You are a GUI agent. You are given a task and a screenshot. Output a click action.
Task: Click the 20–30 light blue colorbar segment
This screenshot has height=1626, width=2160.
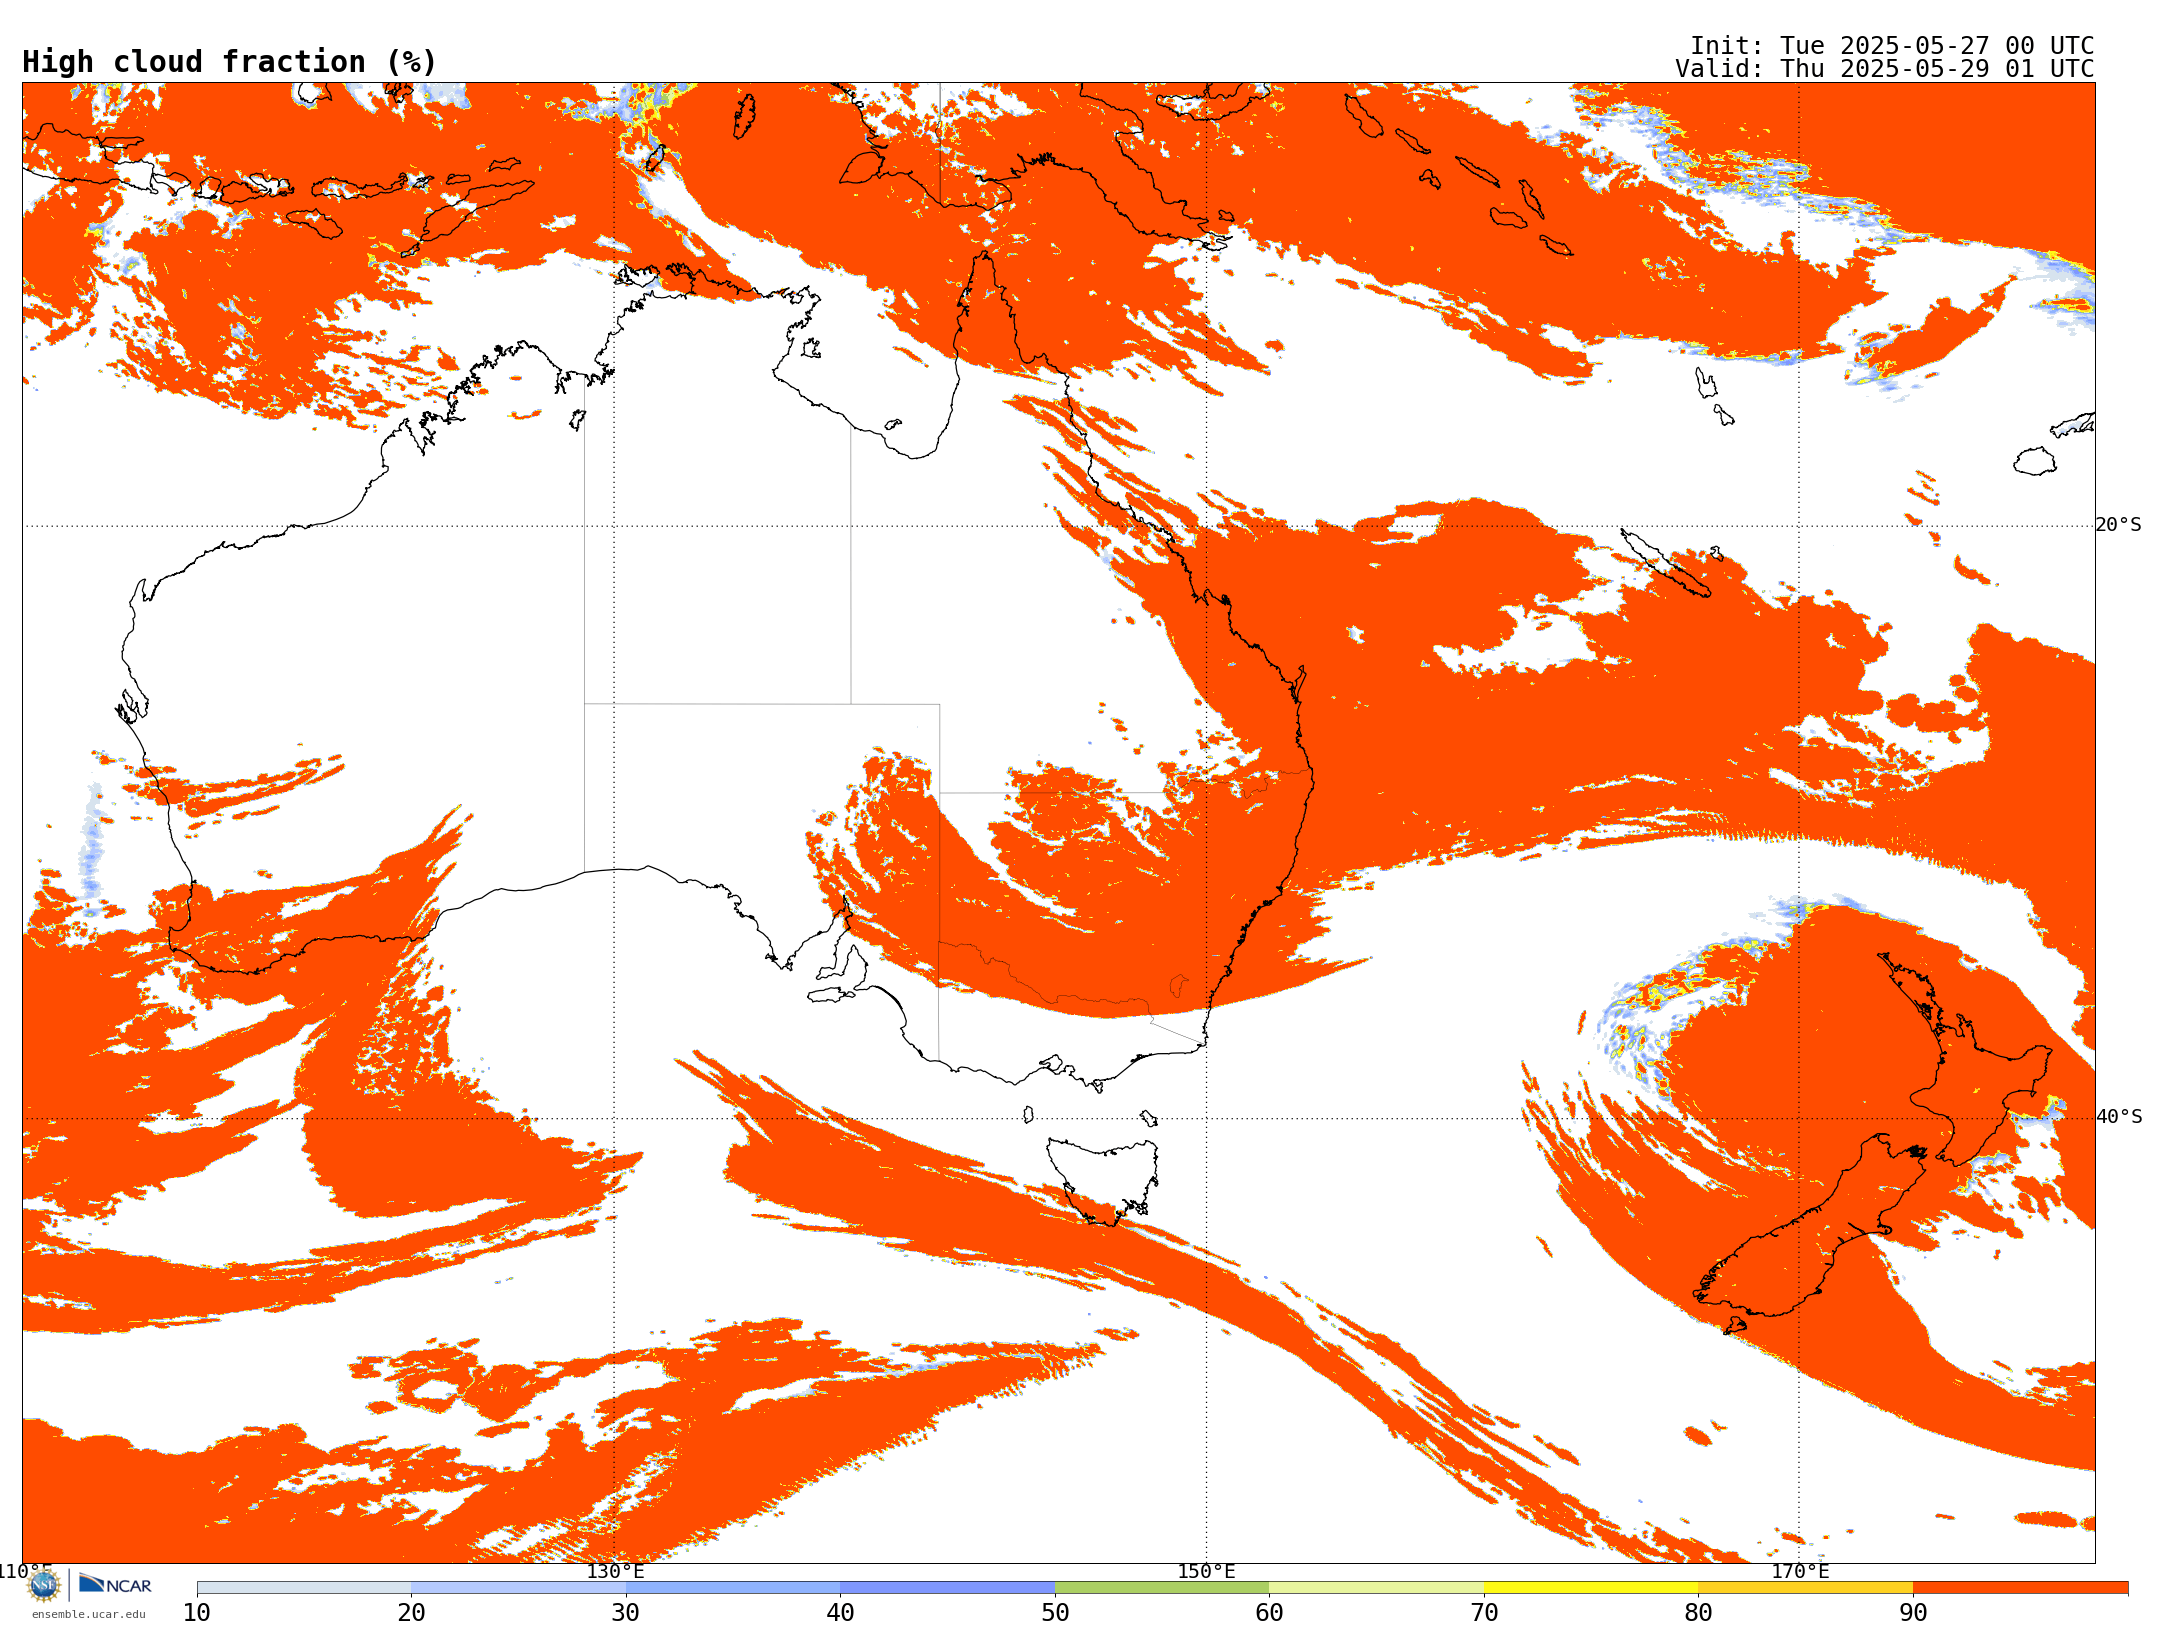(518, 1588)
